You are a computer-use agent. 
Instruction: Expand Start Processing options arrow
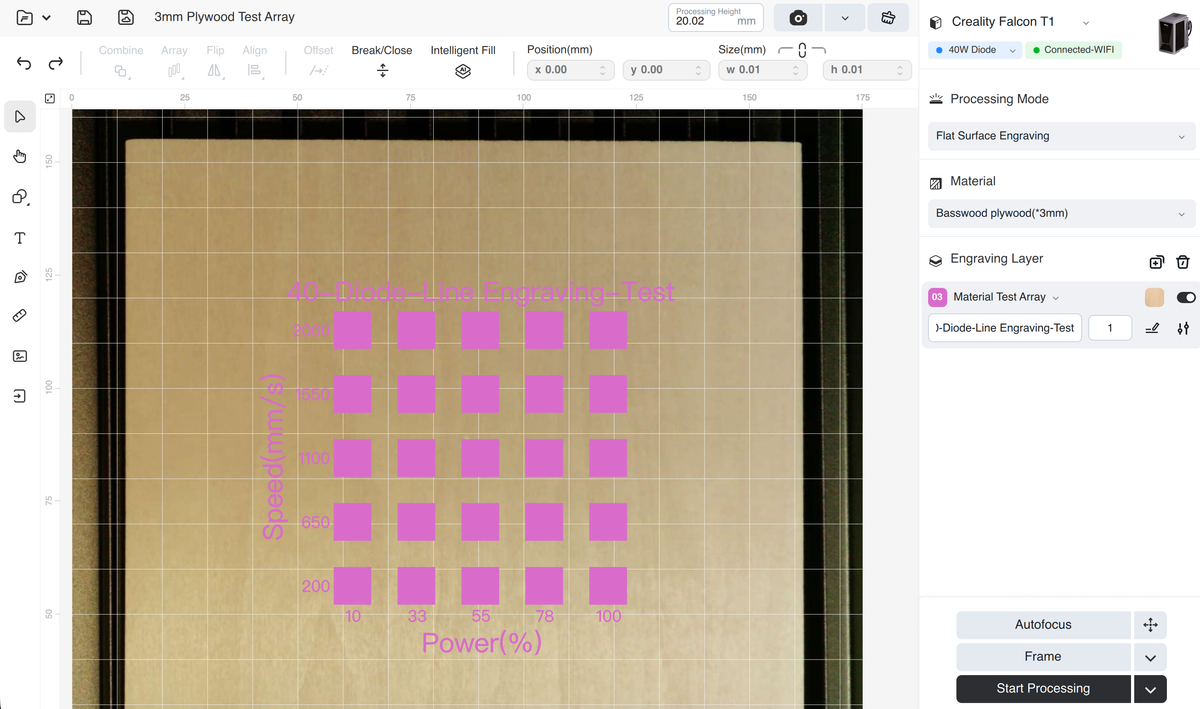click(x=1150, y=689)
